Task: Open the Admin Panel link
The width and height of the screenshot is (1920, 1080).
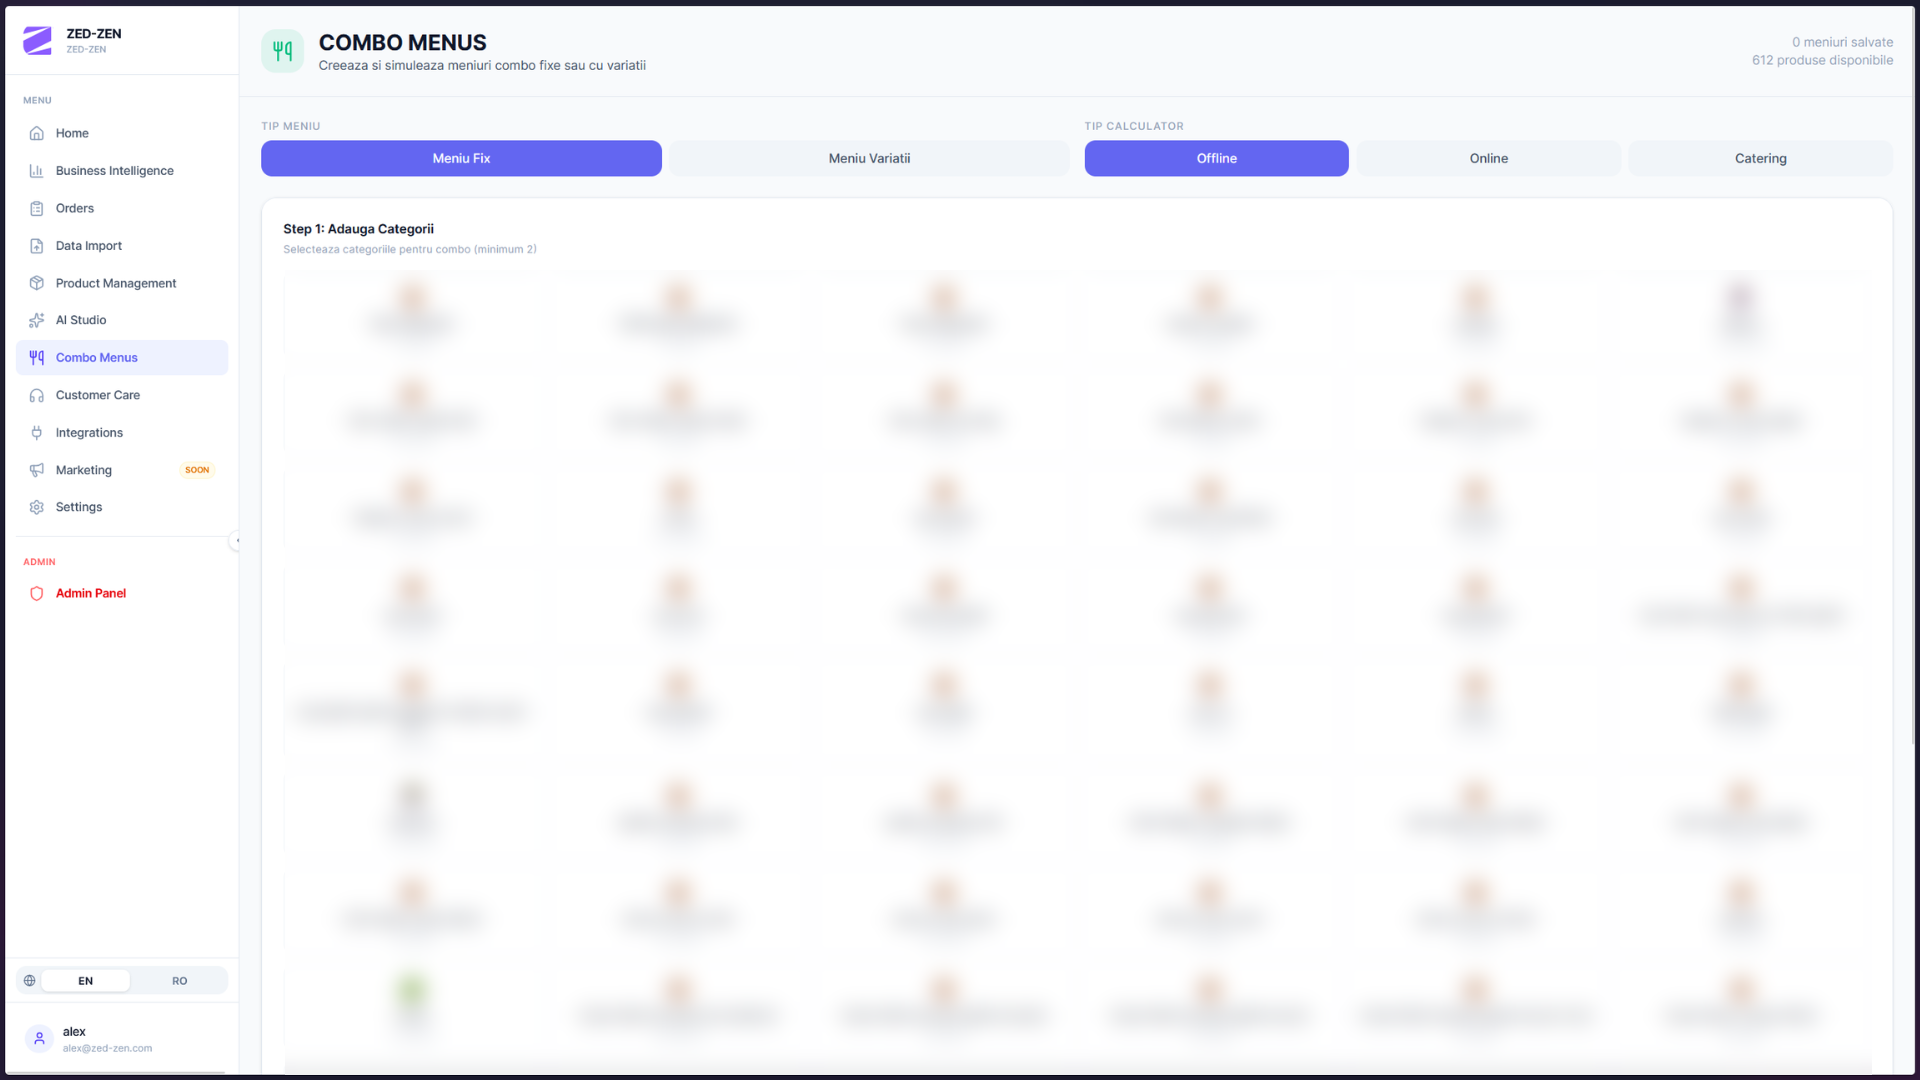Action: point(122,593)
